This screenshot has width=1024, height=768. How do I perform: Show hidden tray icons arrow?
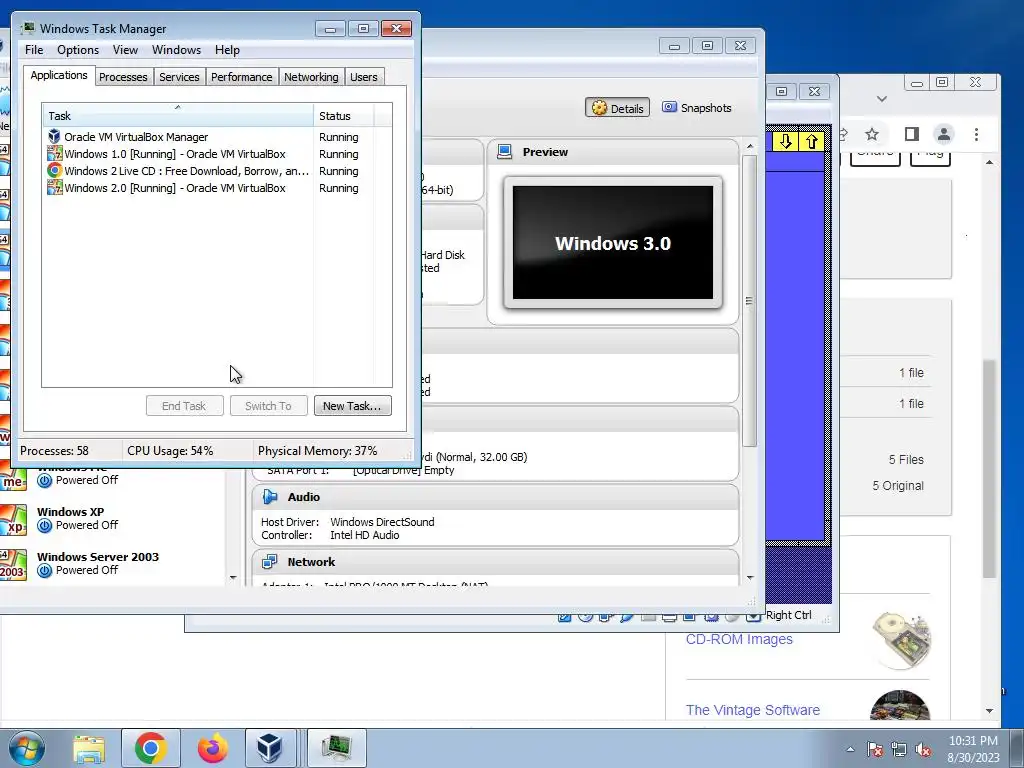click(850, 749)
